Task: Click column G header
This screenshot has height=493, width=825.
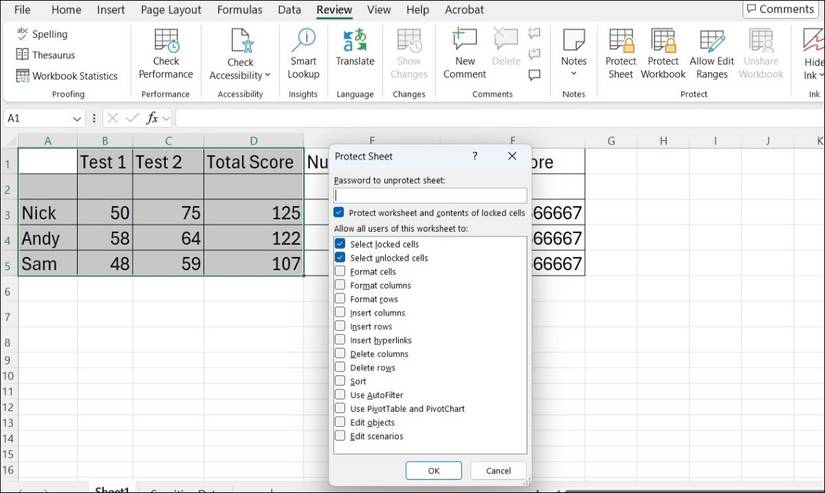Action: [x=611, y=140]
